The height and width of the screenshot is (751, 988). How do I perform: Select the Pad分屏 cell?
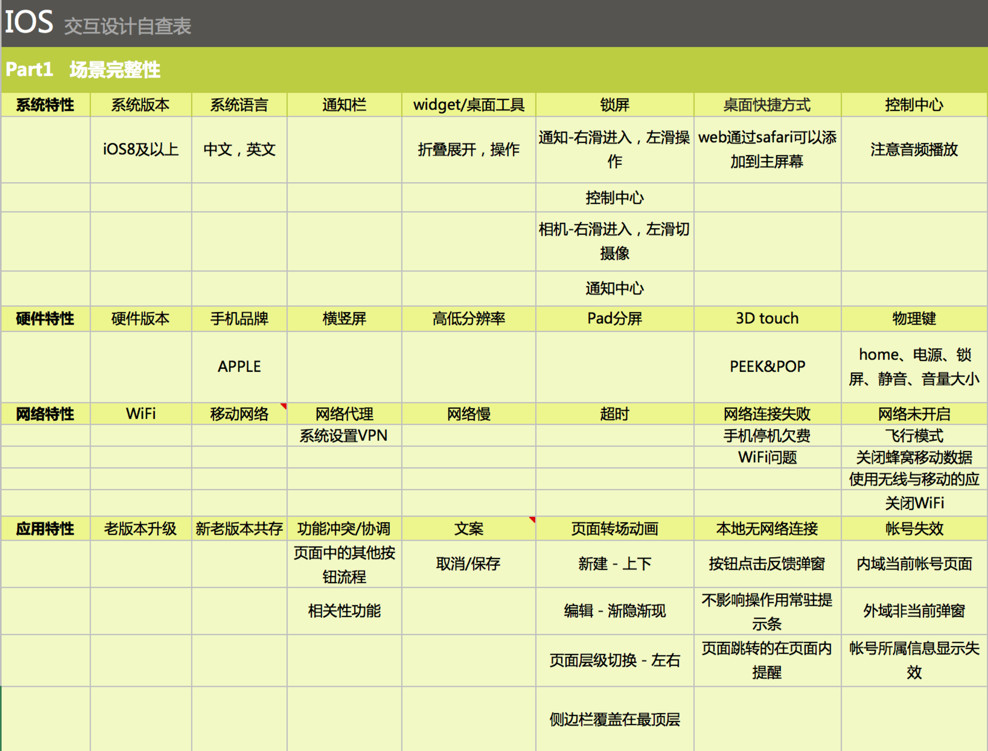point(615,319)
